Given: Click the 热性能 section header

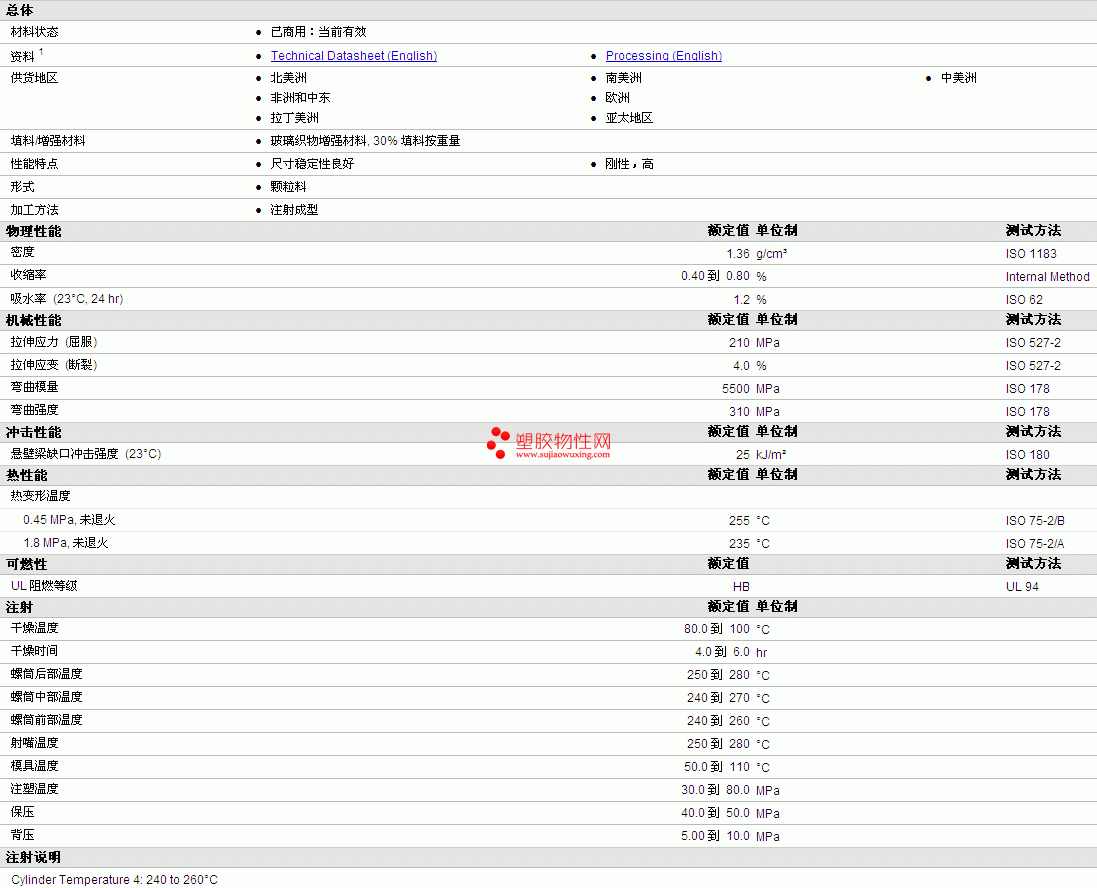Looking at the screenshot, I should click(27, 476).
